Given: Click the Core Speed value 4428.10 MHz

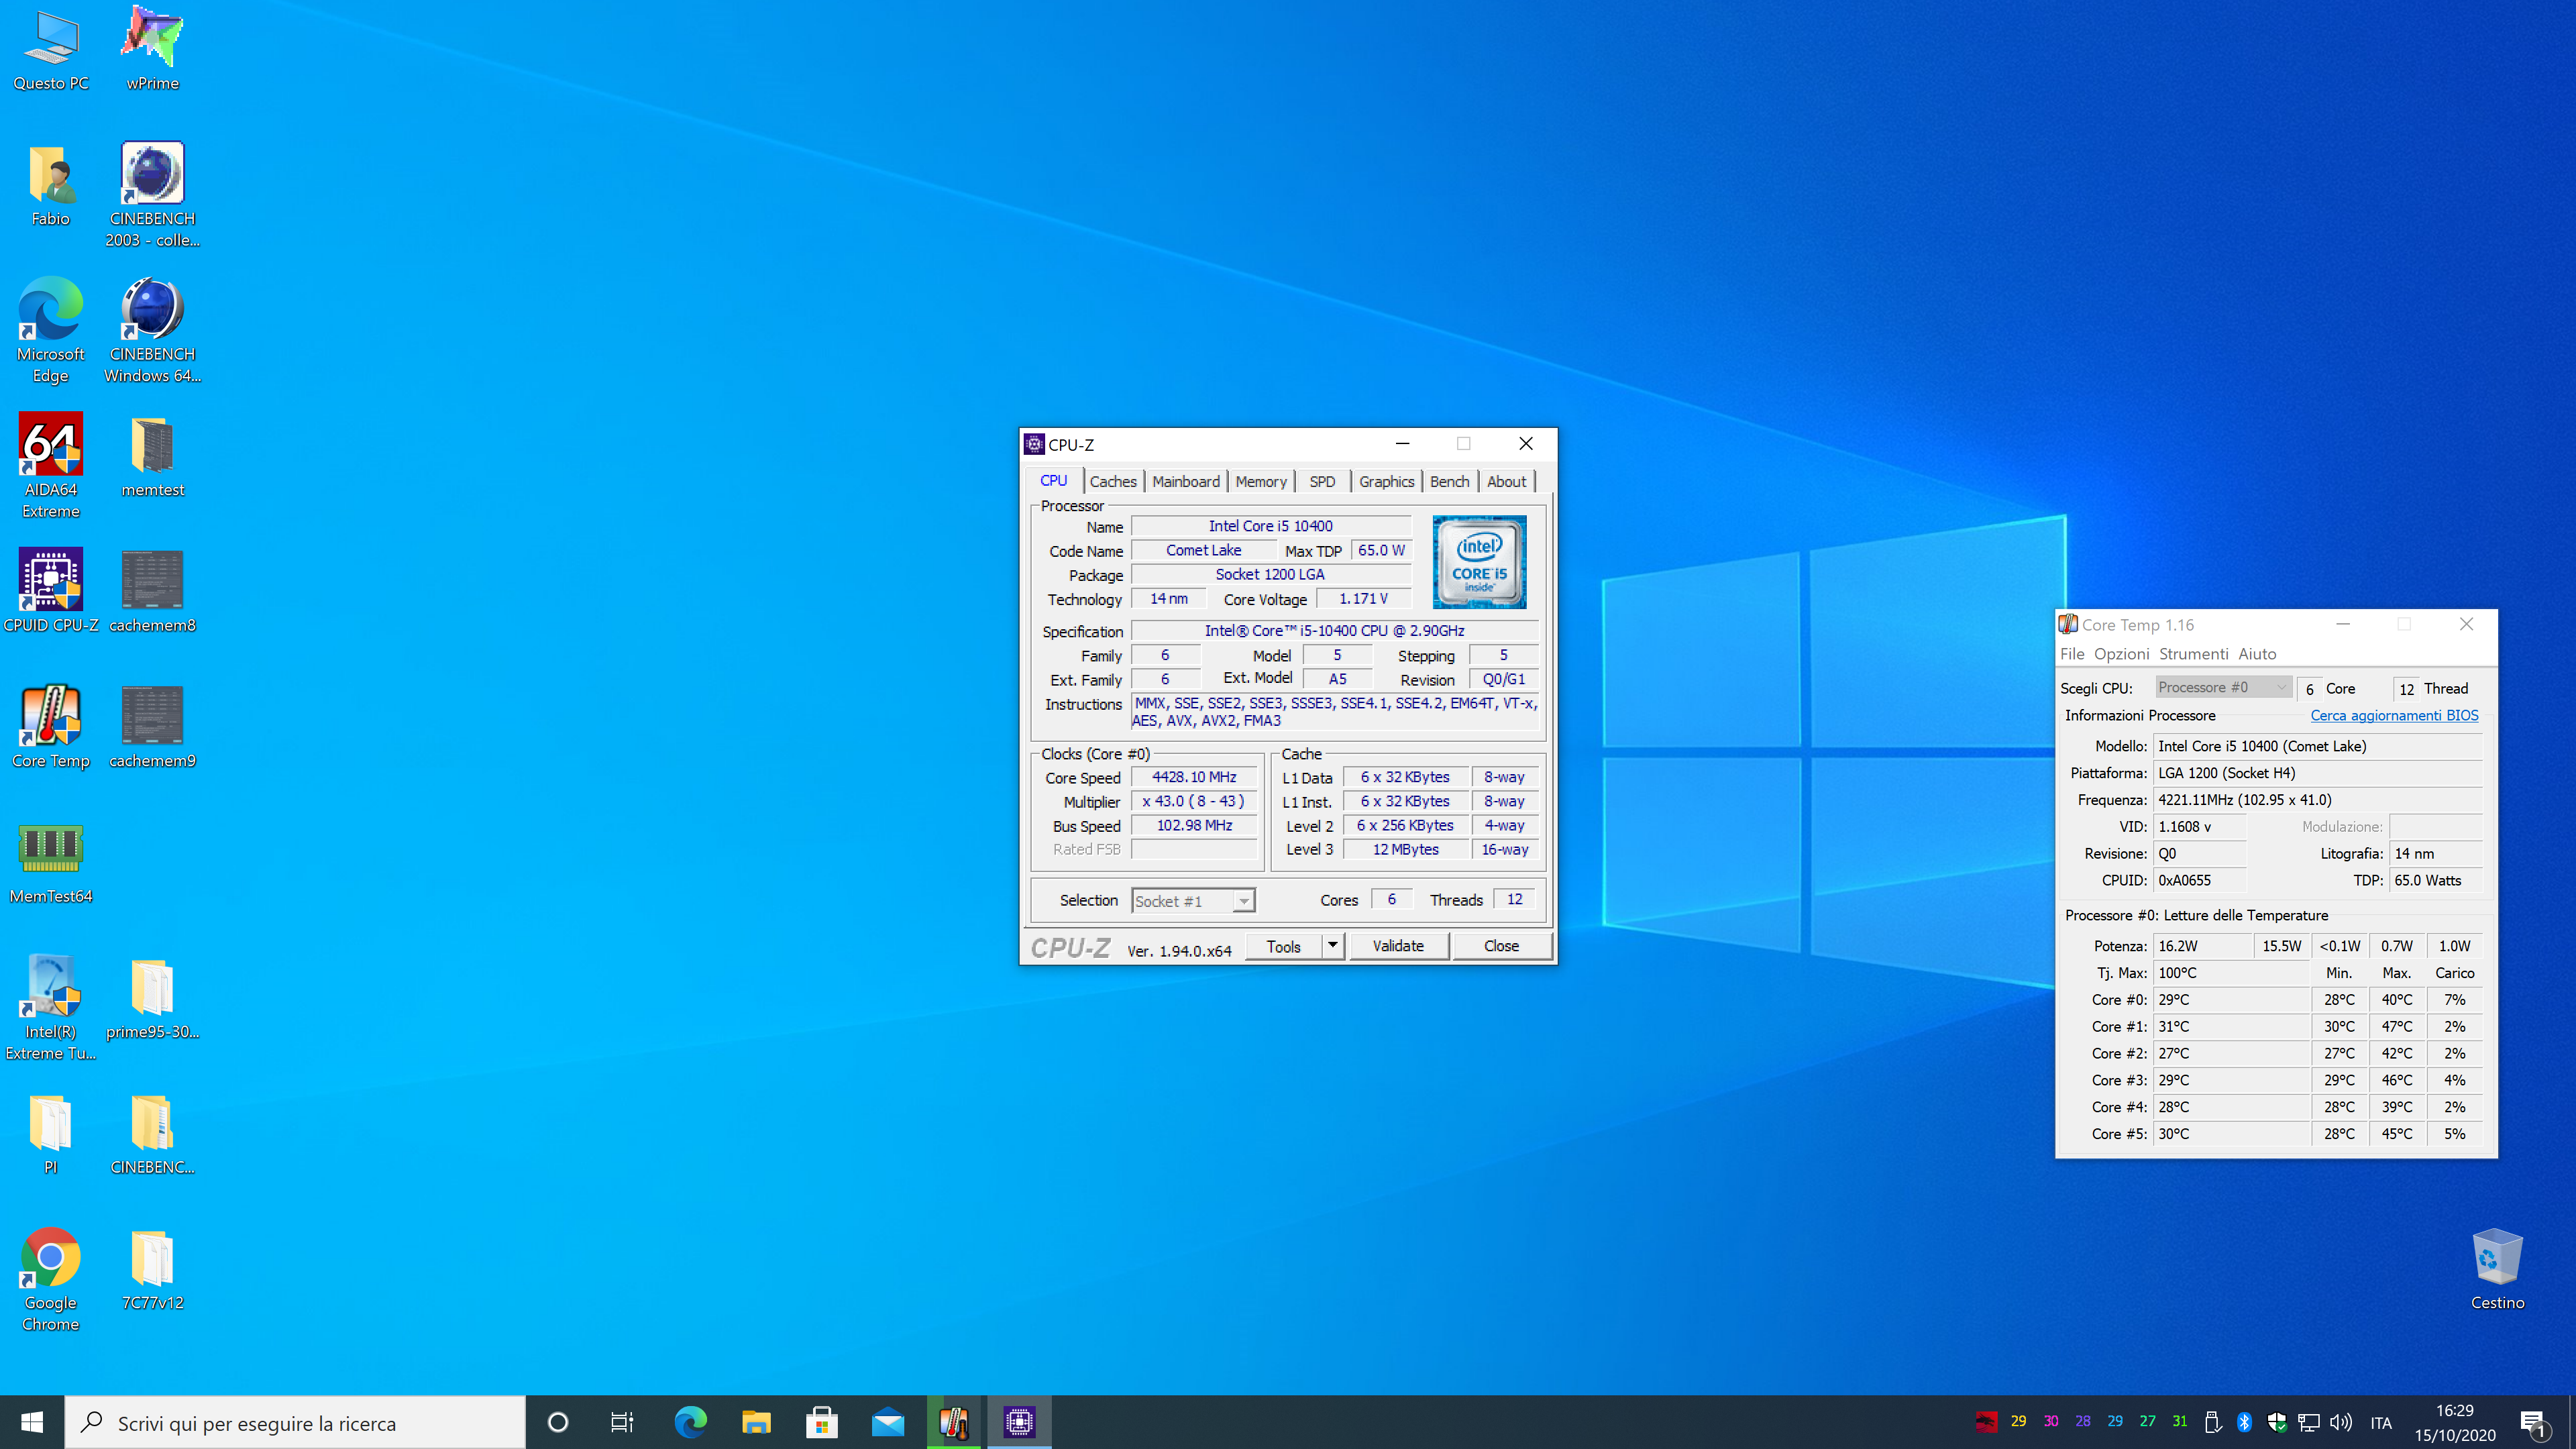Looking at the screenshot, I should click(x=1194, y=777).
